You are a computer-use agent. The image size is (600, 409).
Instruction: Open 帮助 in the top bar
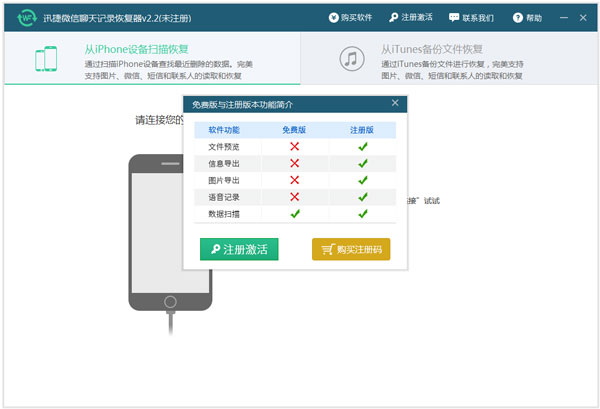click(527, 18)
